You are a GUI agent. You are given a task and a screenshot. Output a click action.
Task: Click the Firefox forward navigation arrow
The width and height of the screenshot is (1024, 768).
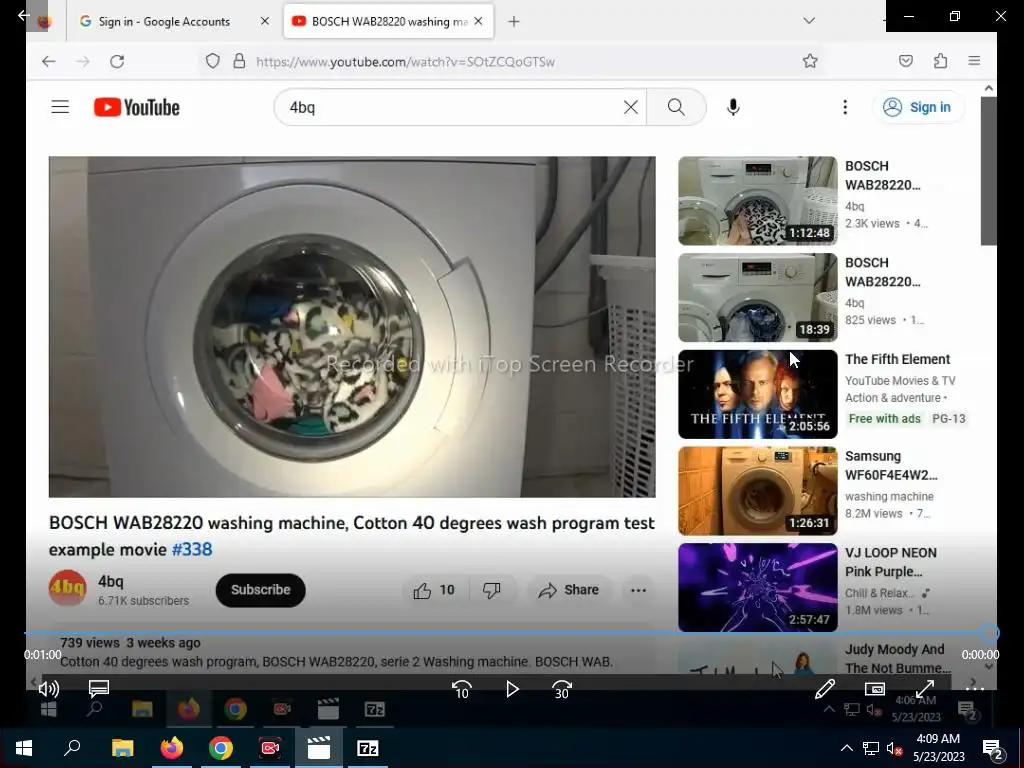83,61
